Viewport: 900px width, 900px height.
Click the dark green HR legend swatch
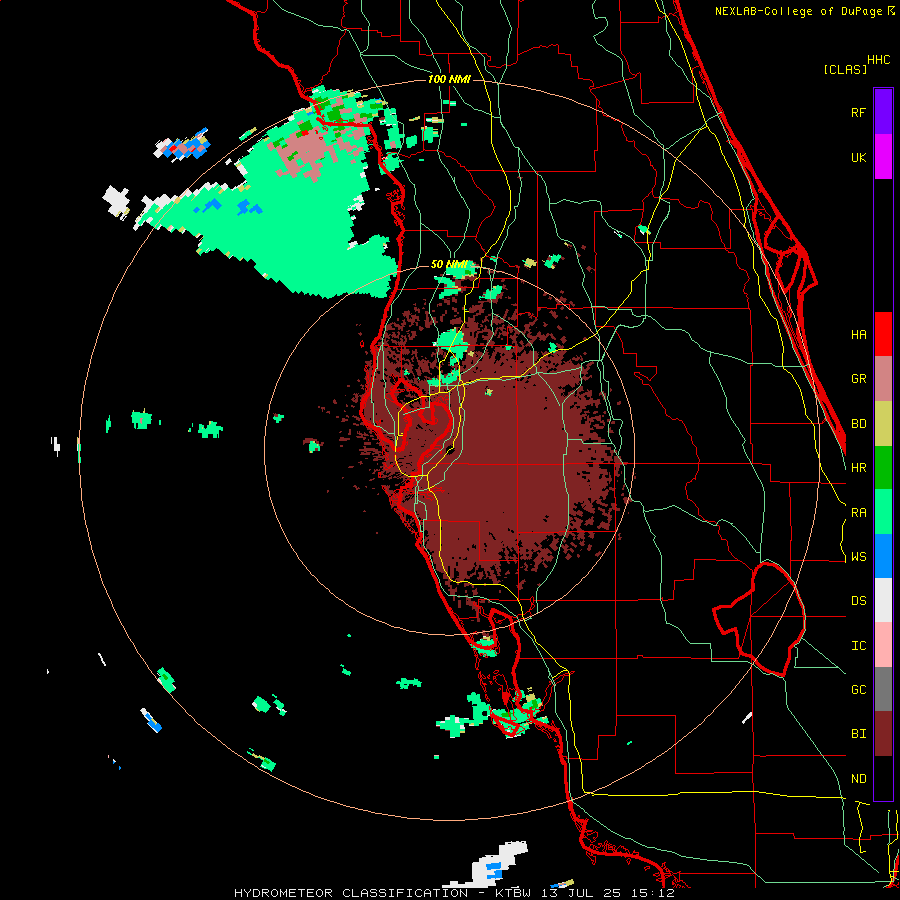pyautogui.click(x=883, y=468)
